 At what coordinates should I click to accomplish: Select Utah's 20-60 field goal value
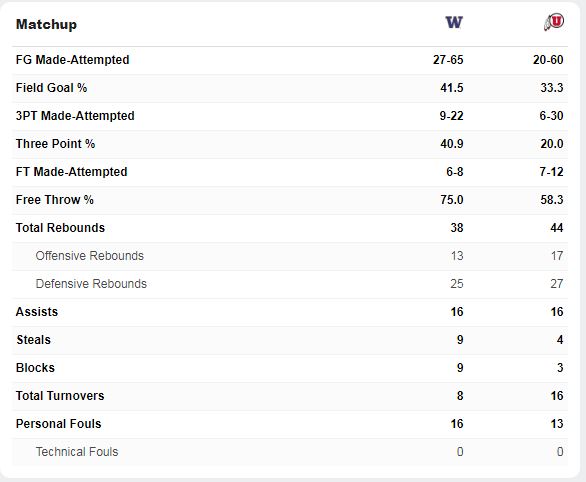click(548, 60)
